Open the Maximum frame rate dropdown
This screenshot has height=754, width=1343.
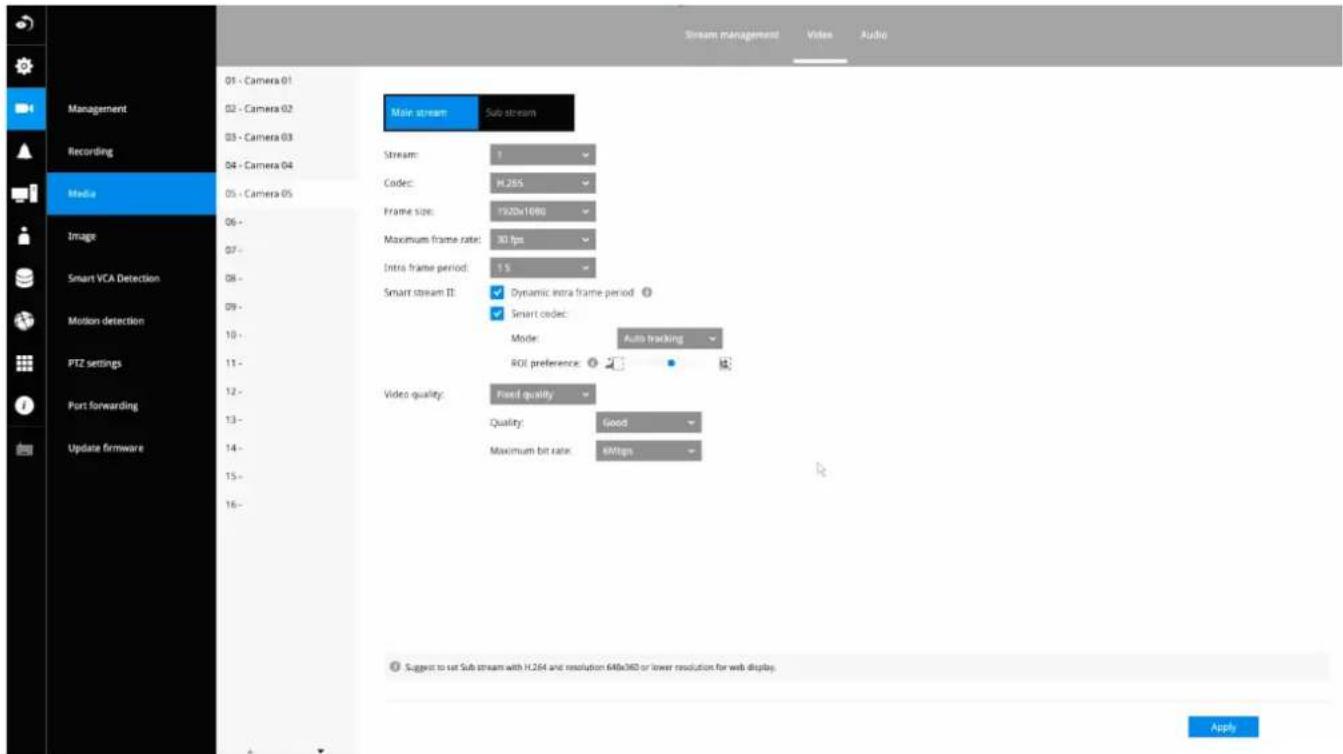543,240
